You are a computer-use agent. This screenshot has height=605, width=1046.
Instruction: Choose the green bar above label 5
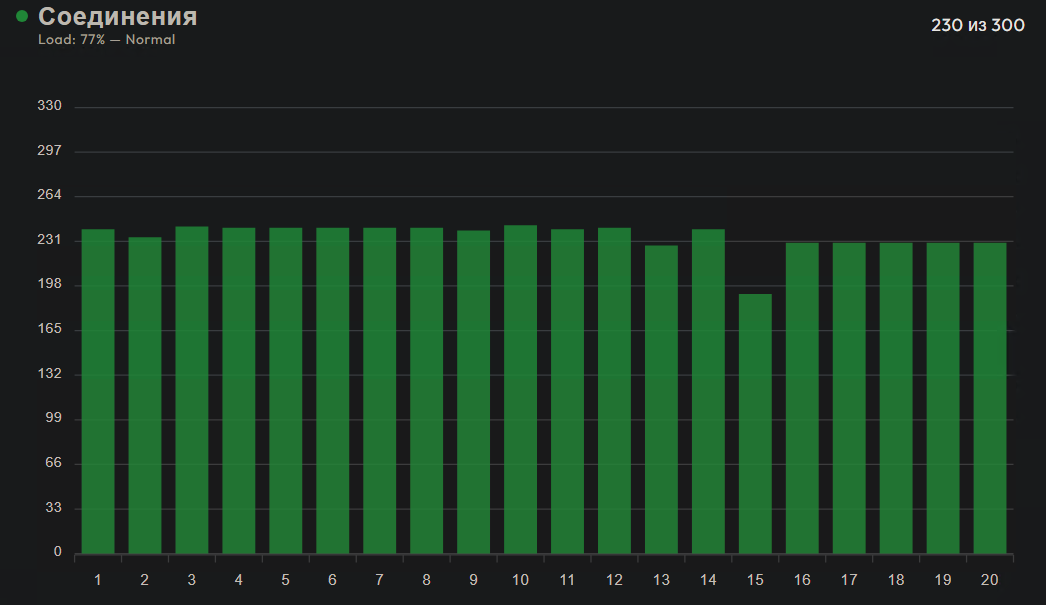286,391
